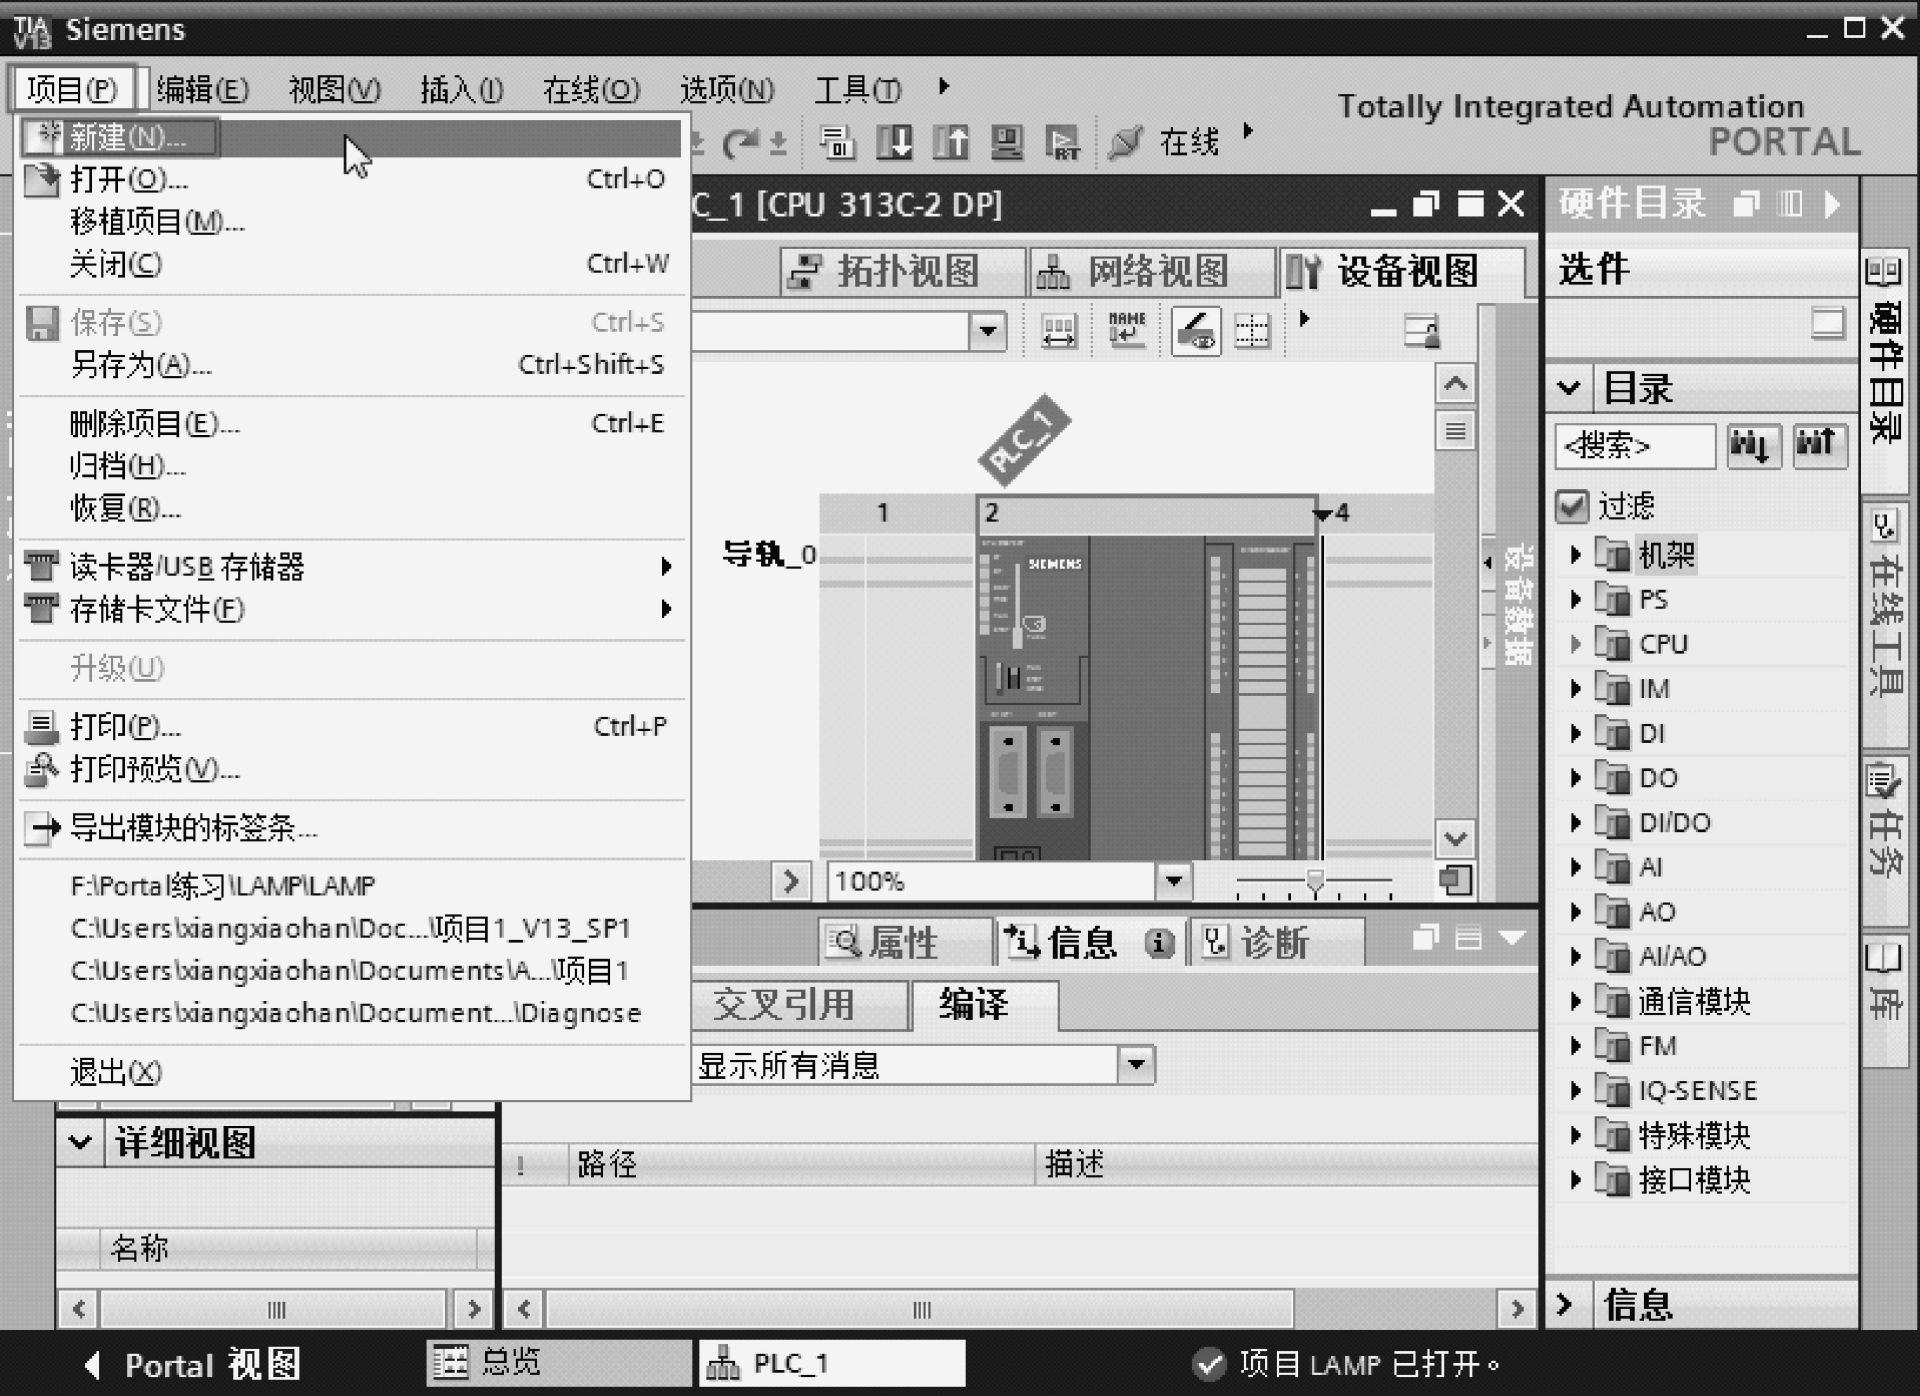Image resolution: width=1920 pixels, height=1396 pixels.
Task: Click the Download to device icon
Action: (894, 142)
